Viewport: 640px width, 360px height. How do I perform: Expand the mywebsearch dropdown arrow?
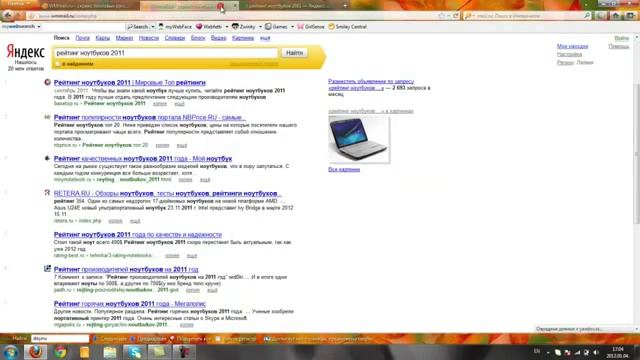click(39, 27)
